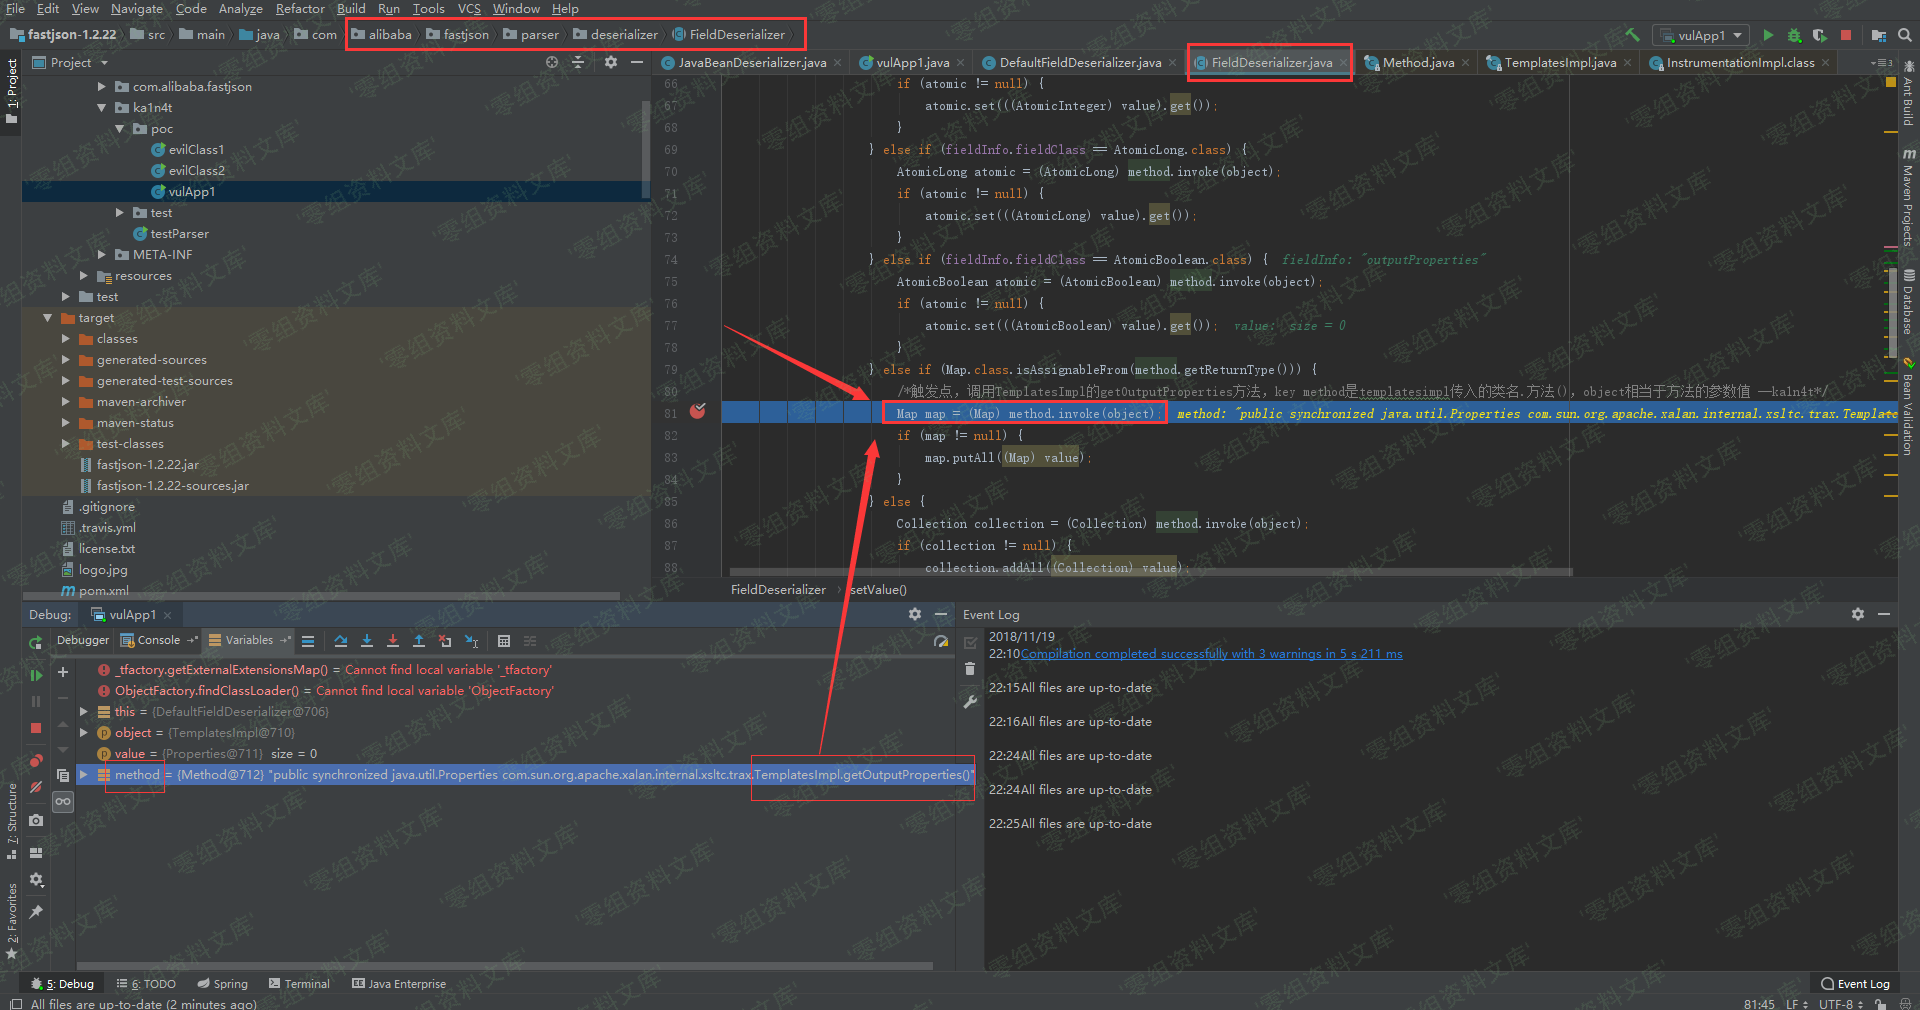Open the compilation completed successfully link
This screenshot has height=1010, width=1920.
pos(1211,654)
